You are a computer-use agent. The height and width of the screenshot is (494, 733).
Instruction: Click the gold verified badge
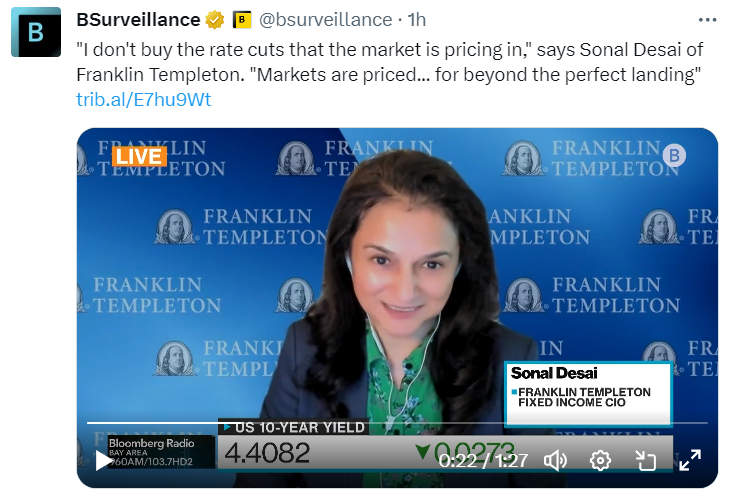coord(214,20)
